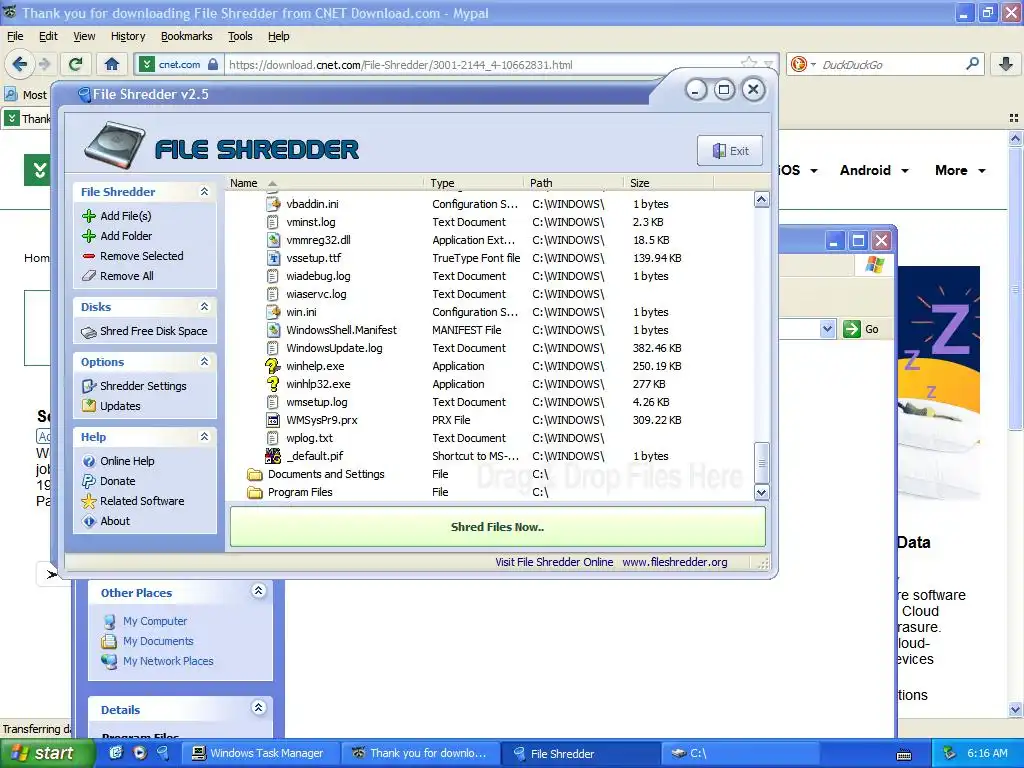The height and width of the screenshot is (768, 1024).
Task: Collapse the Details panel in Explorer
Action: 259,708
